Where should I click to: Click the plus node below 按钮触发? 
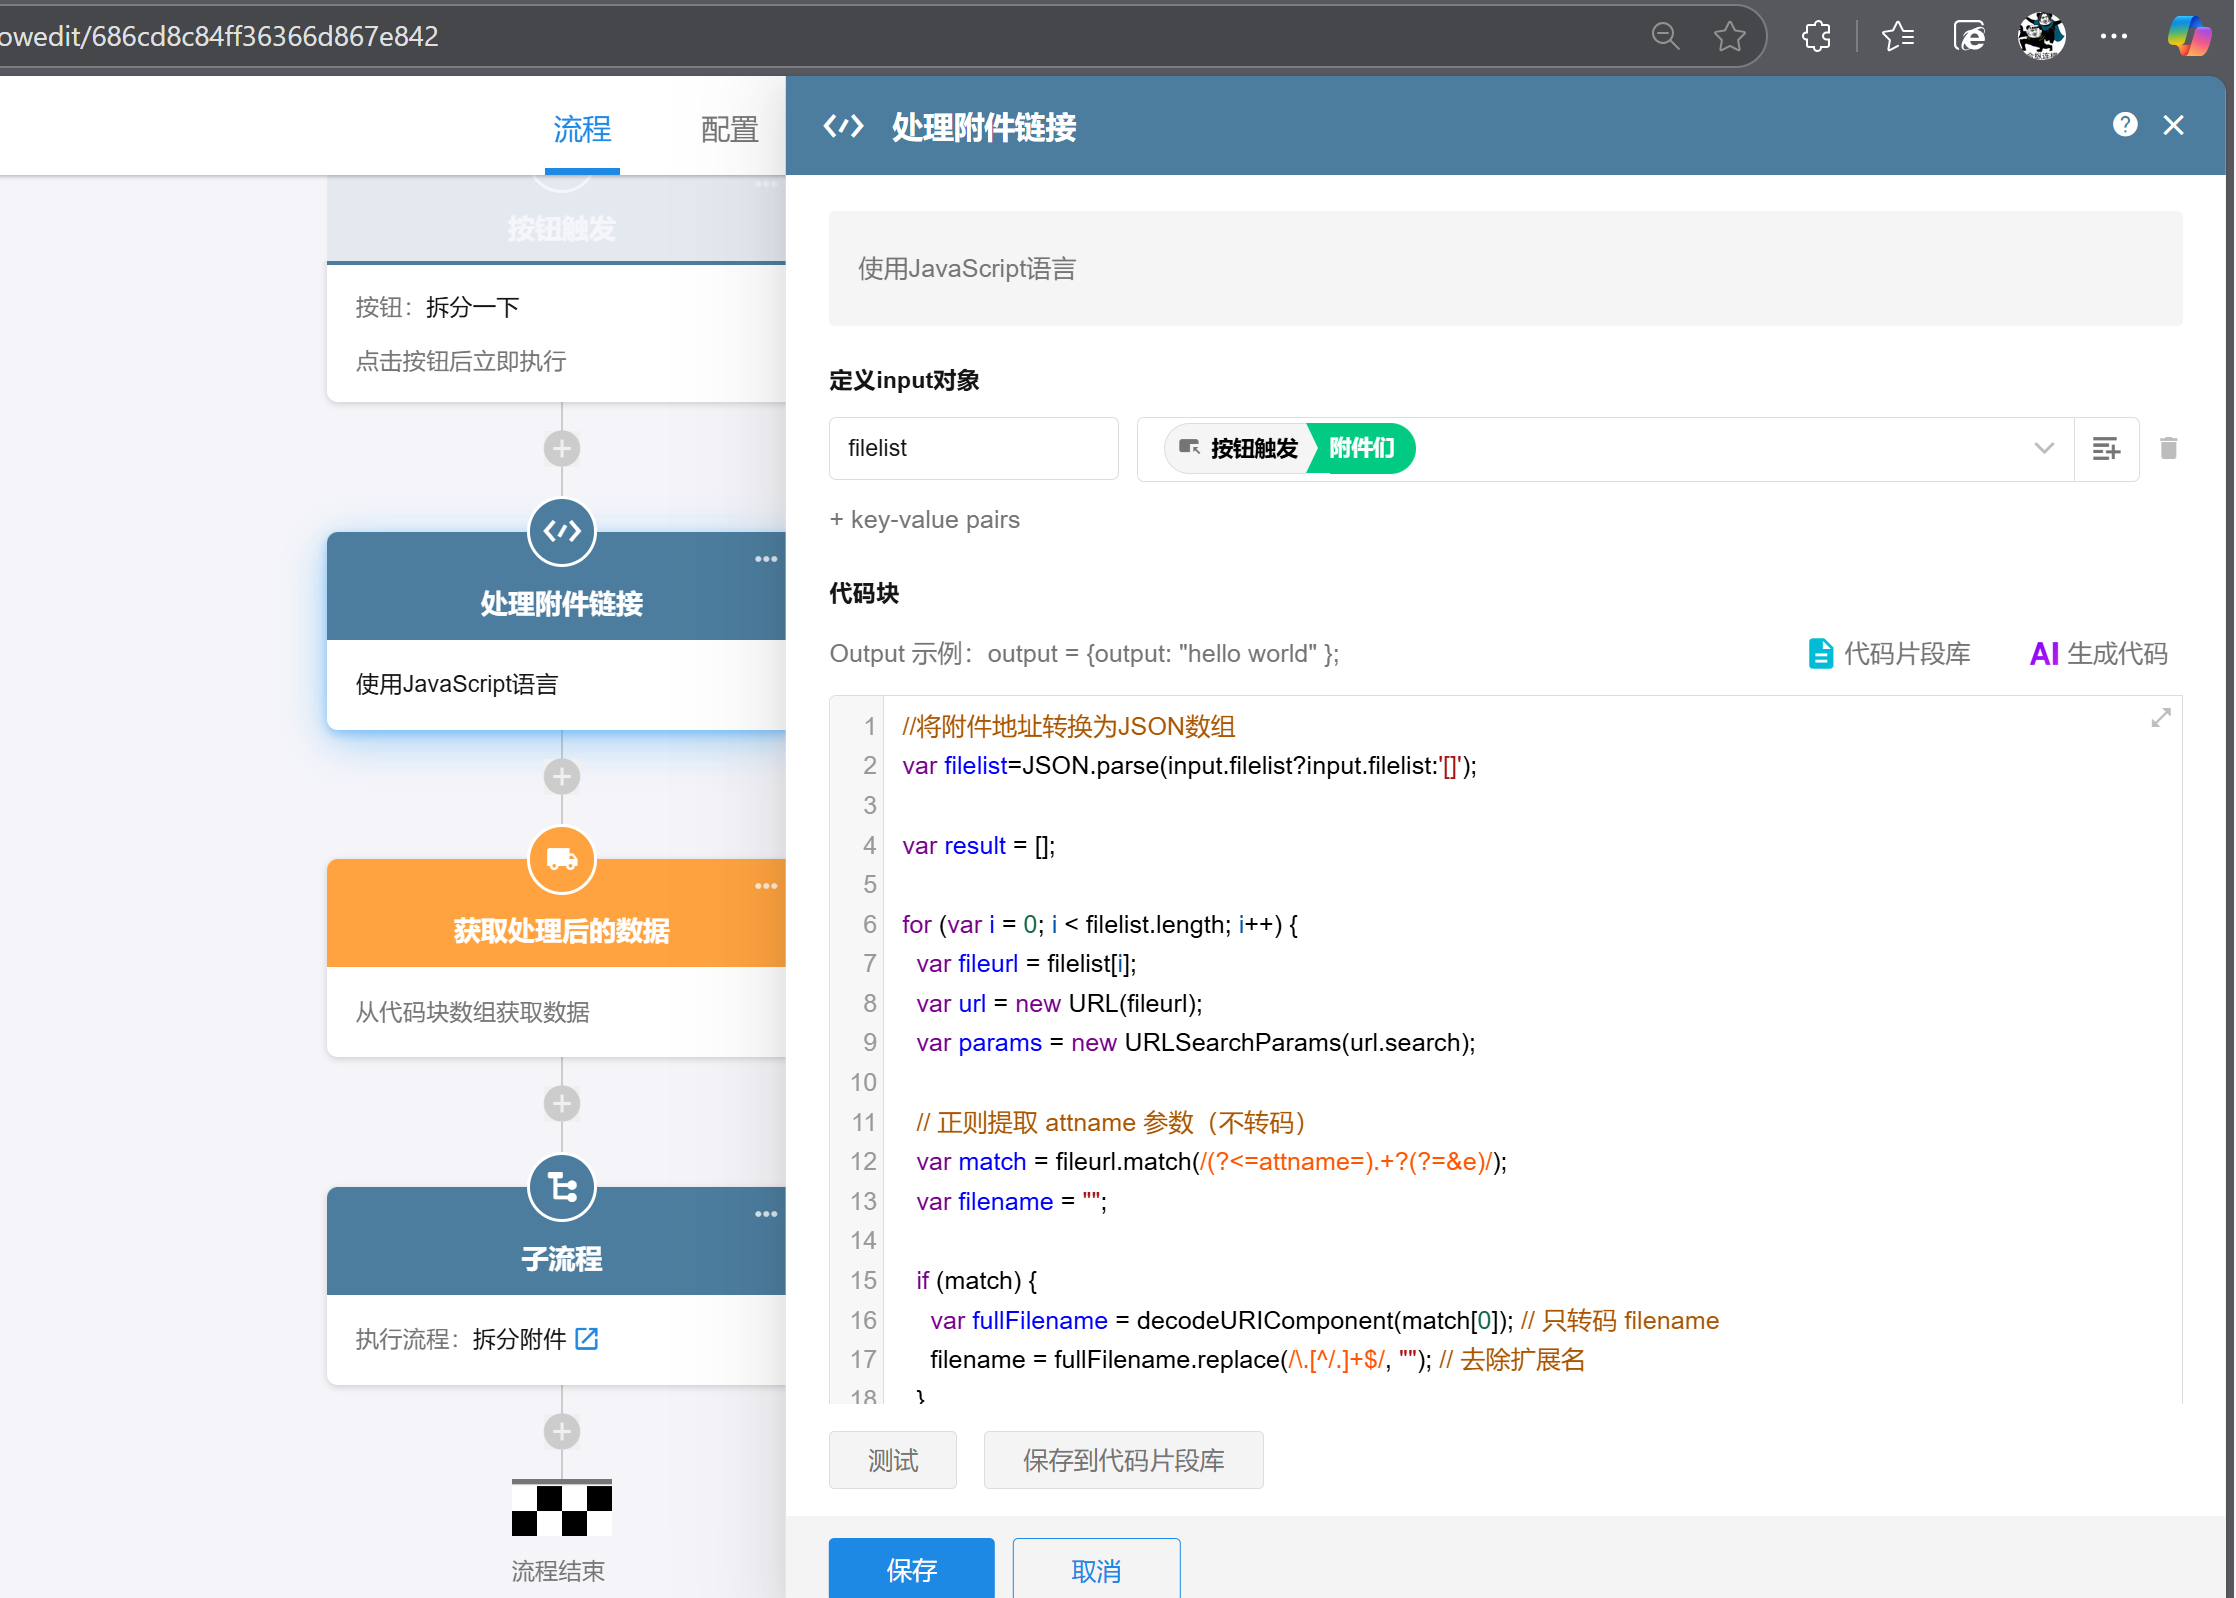(562, 449)
